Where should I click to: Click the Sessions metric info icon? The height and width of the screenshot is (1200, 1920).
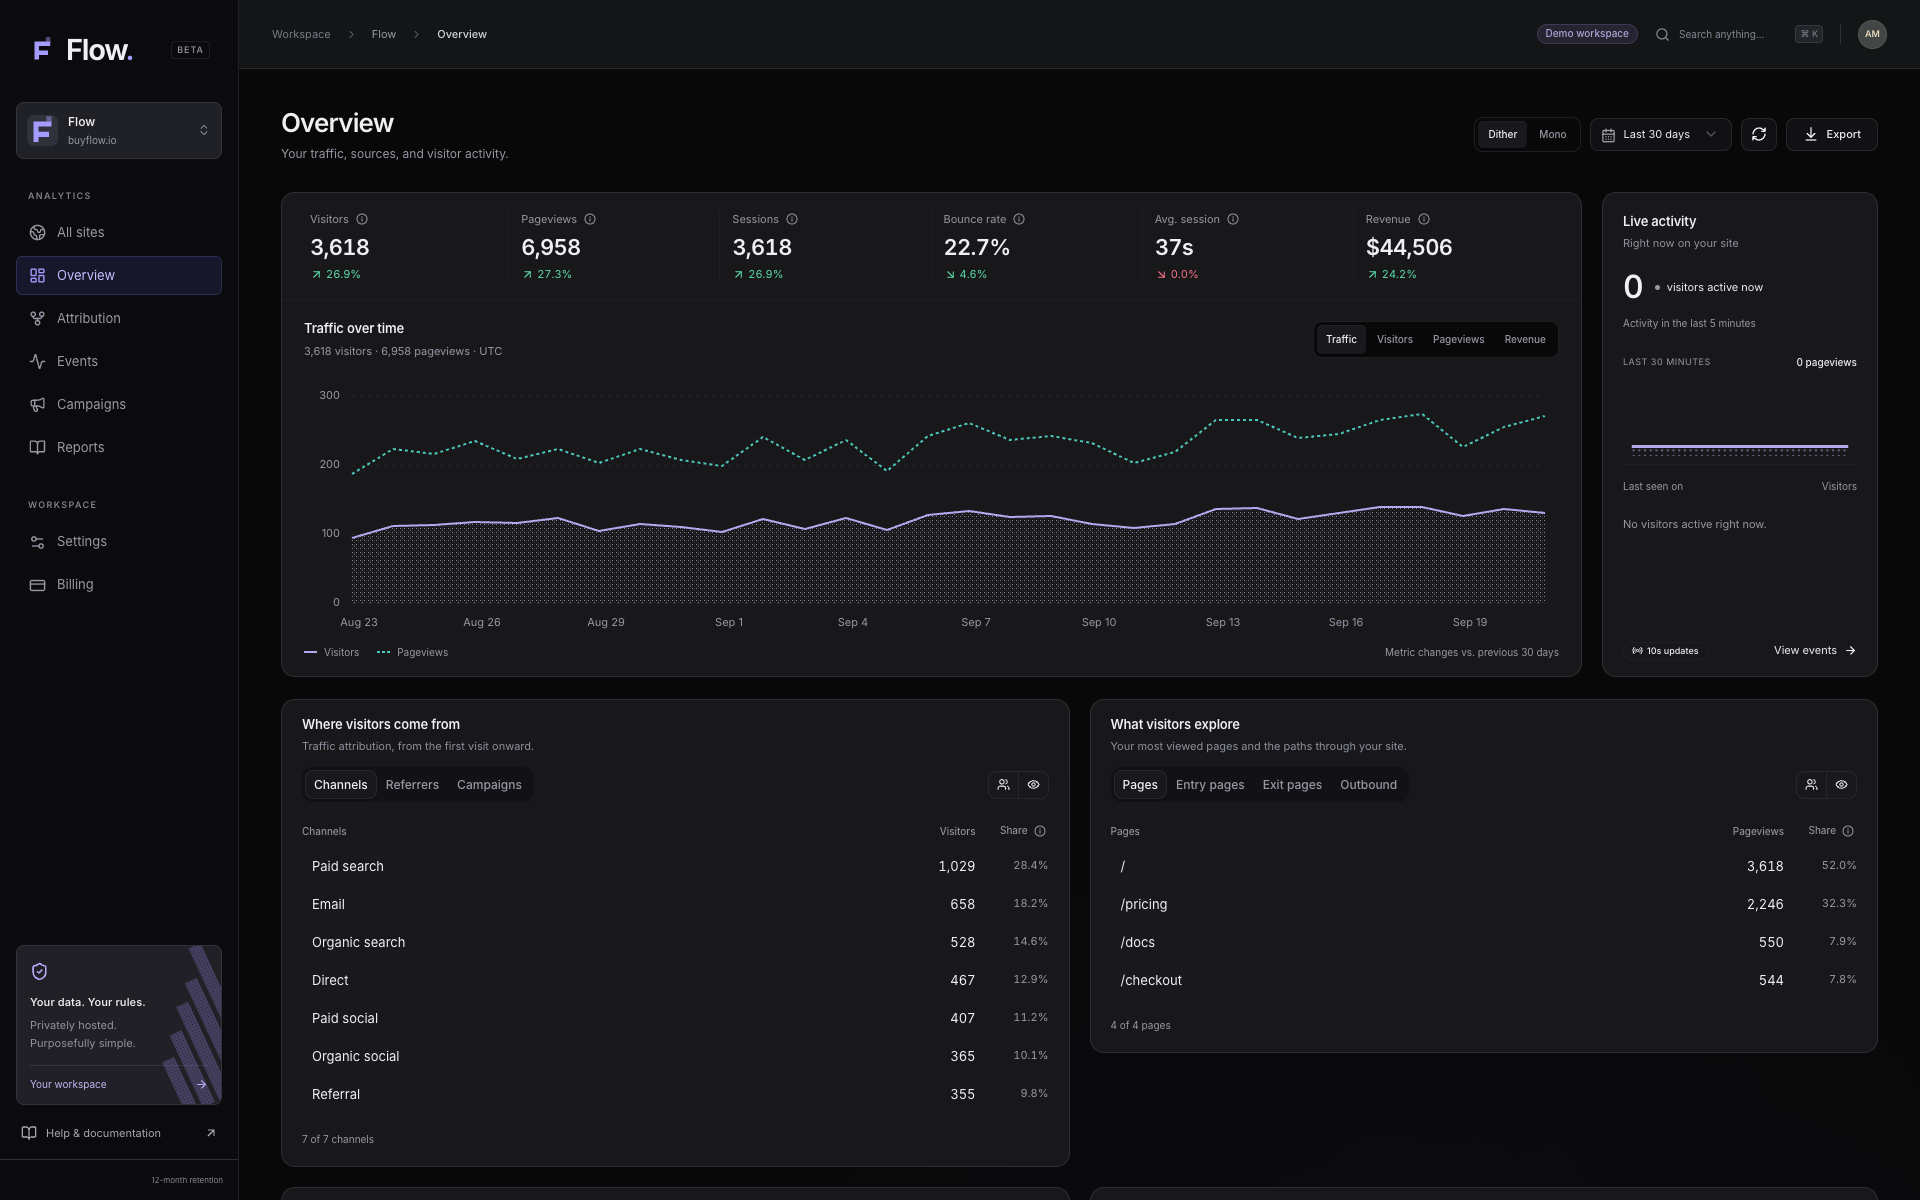[792, 219]
